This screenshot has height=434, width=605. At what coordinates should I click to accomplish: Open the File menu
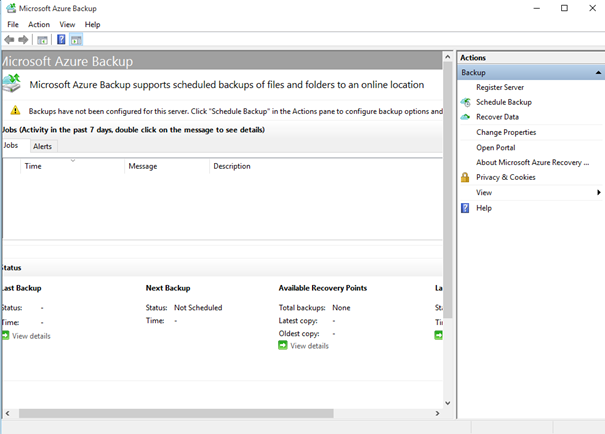tap(13, 24)
